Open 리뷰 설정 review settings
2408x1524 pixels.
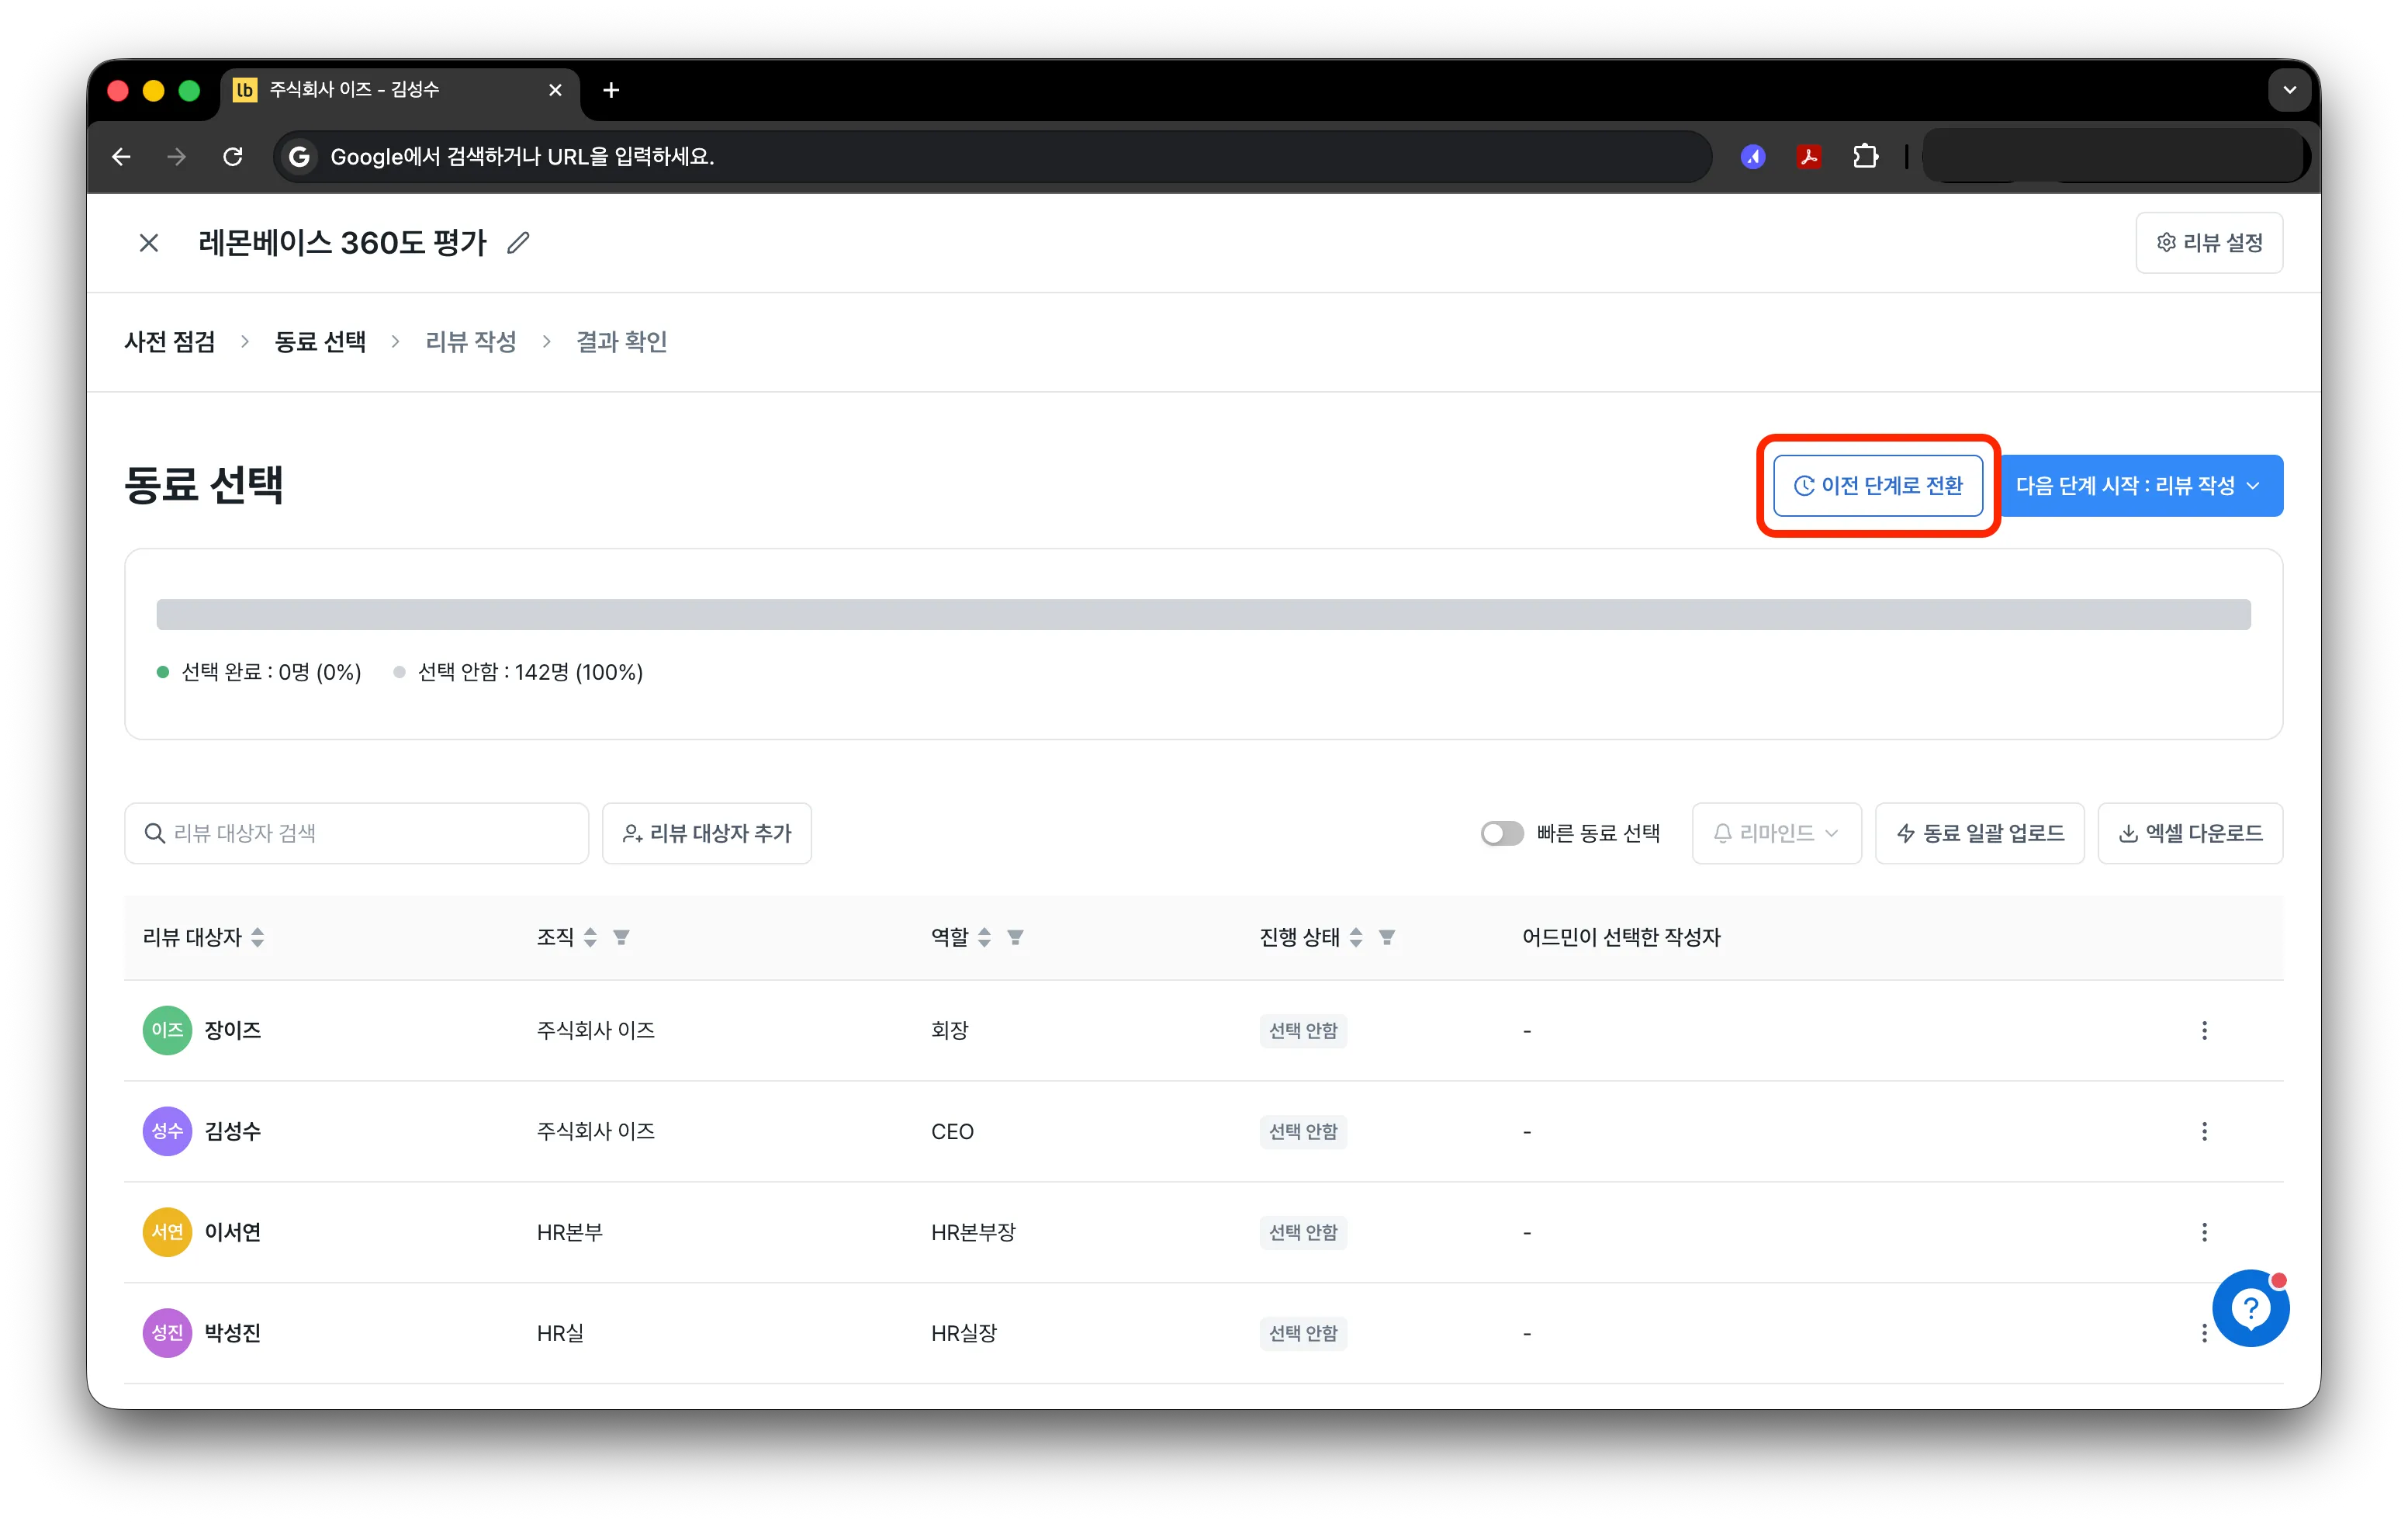tap(2209, 243)
